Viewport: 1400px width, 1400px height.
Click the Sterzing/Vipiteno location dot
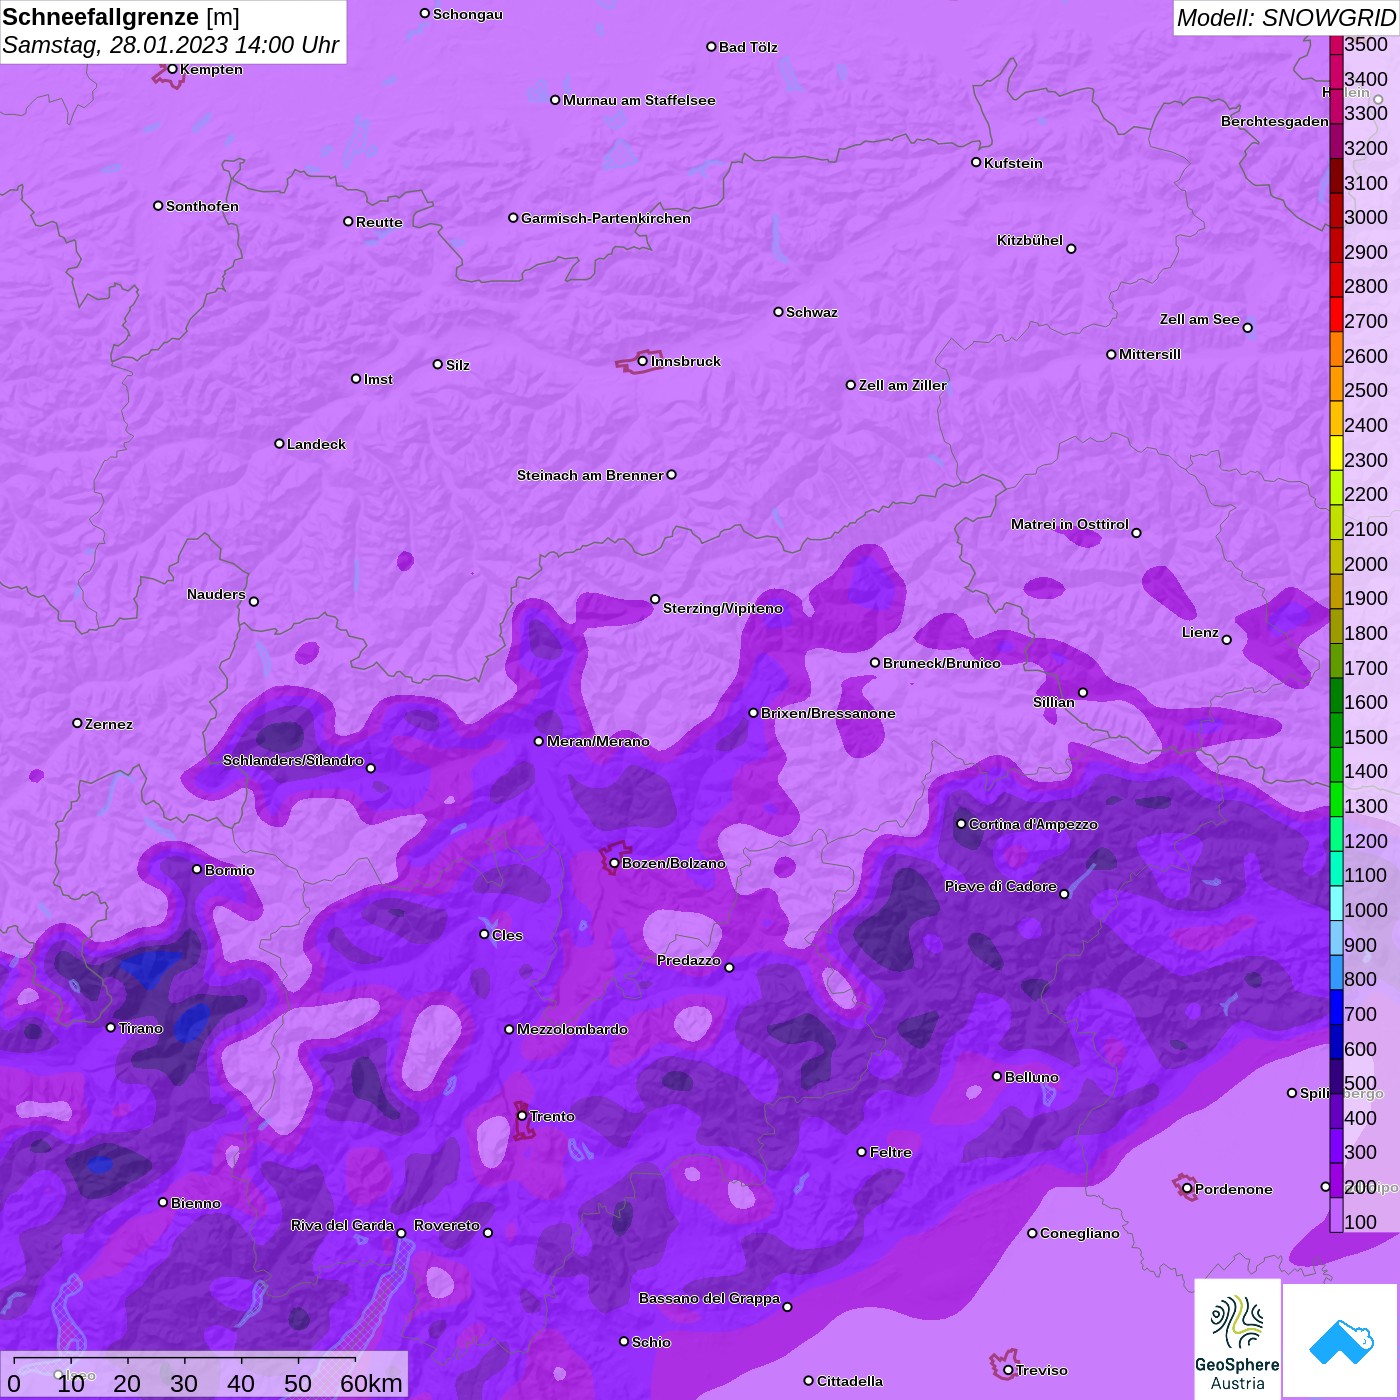[655, 599]
